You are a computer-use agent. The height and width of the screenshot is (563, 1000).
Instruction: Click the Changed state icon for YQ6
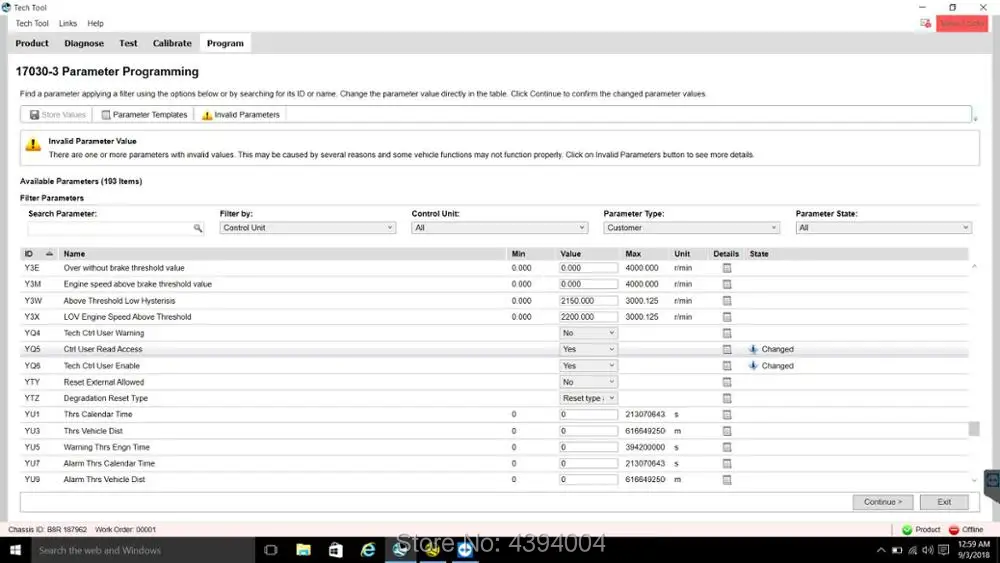click(753, 366)
